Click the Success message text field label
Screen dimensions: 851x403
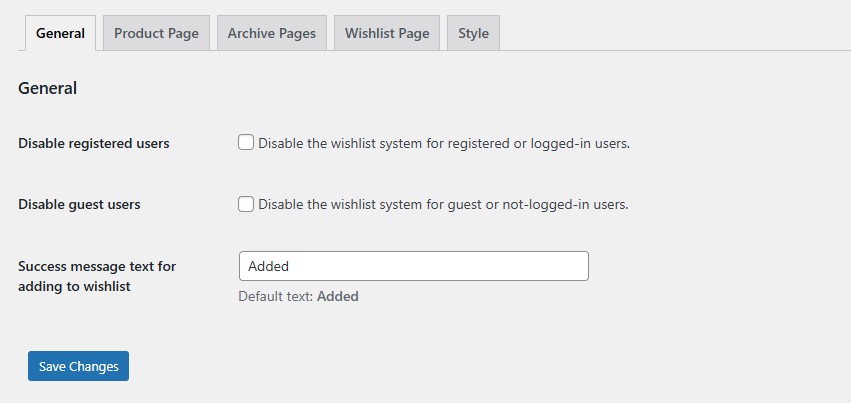[97, 276]
